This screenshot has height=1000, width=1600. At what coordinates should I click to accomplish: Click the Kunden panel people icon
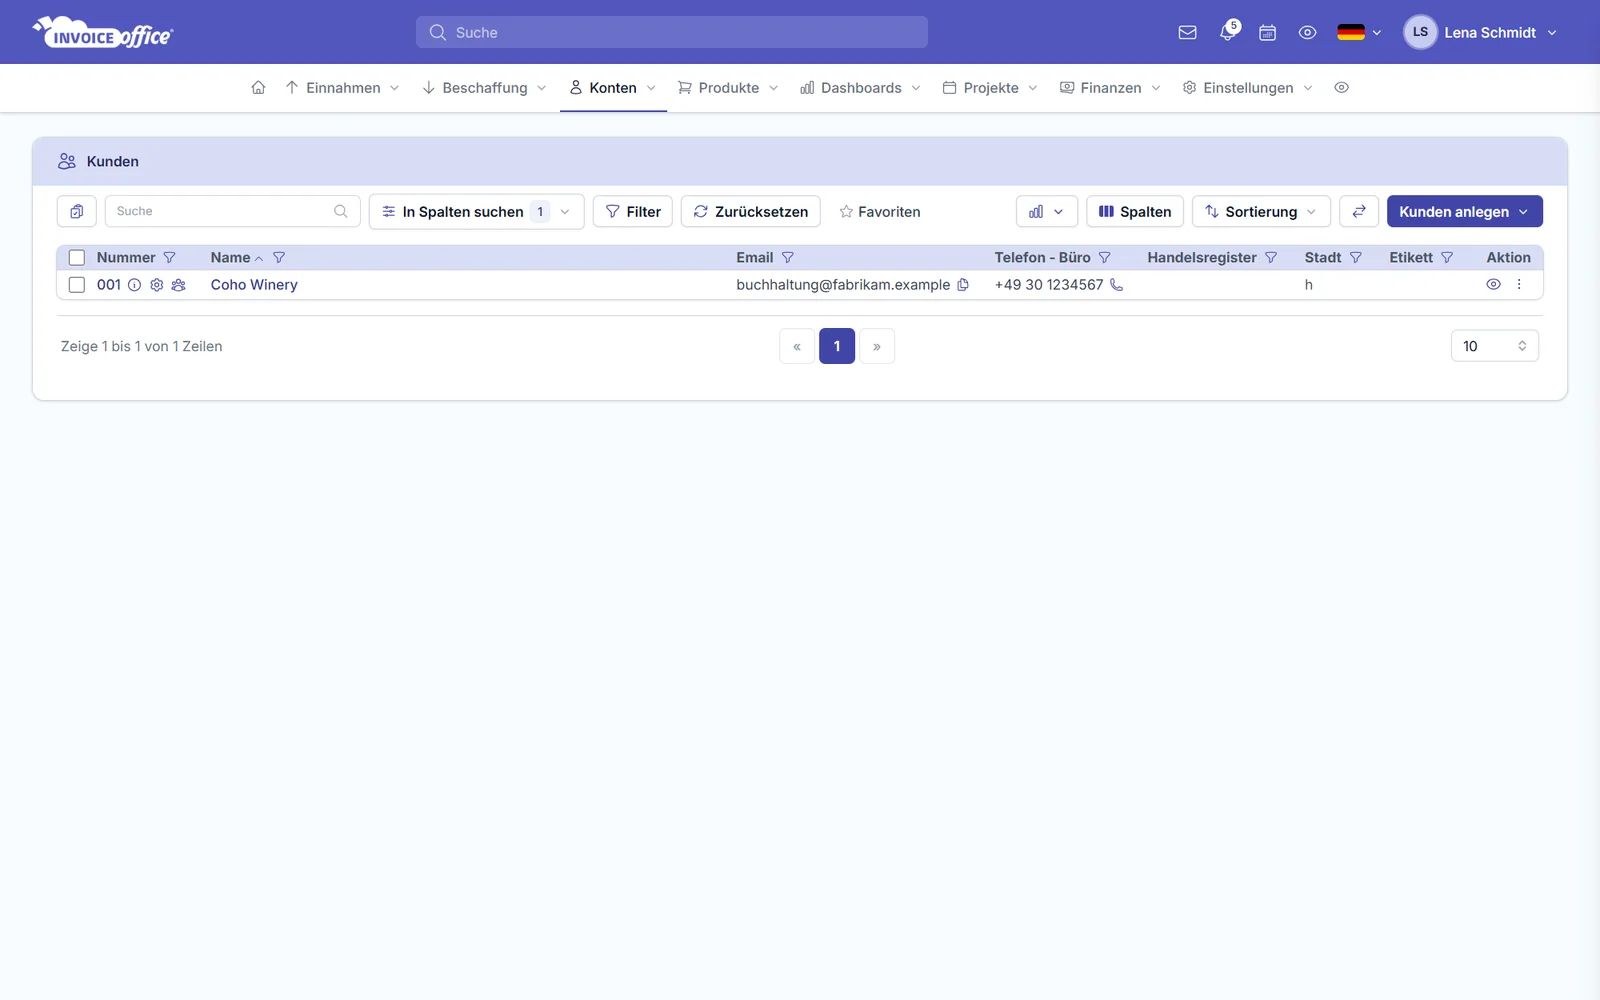click(67, 161)
